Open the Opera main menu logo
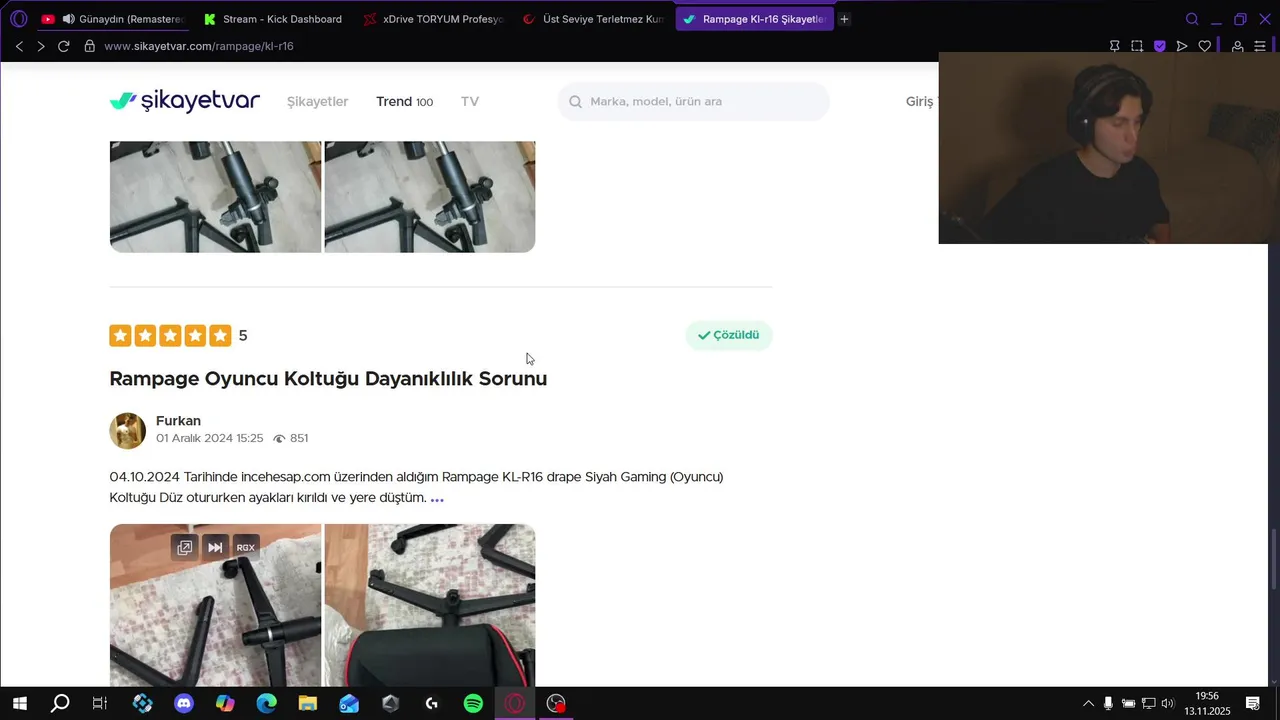The image size is (1280, 720). pos(18,19)
